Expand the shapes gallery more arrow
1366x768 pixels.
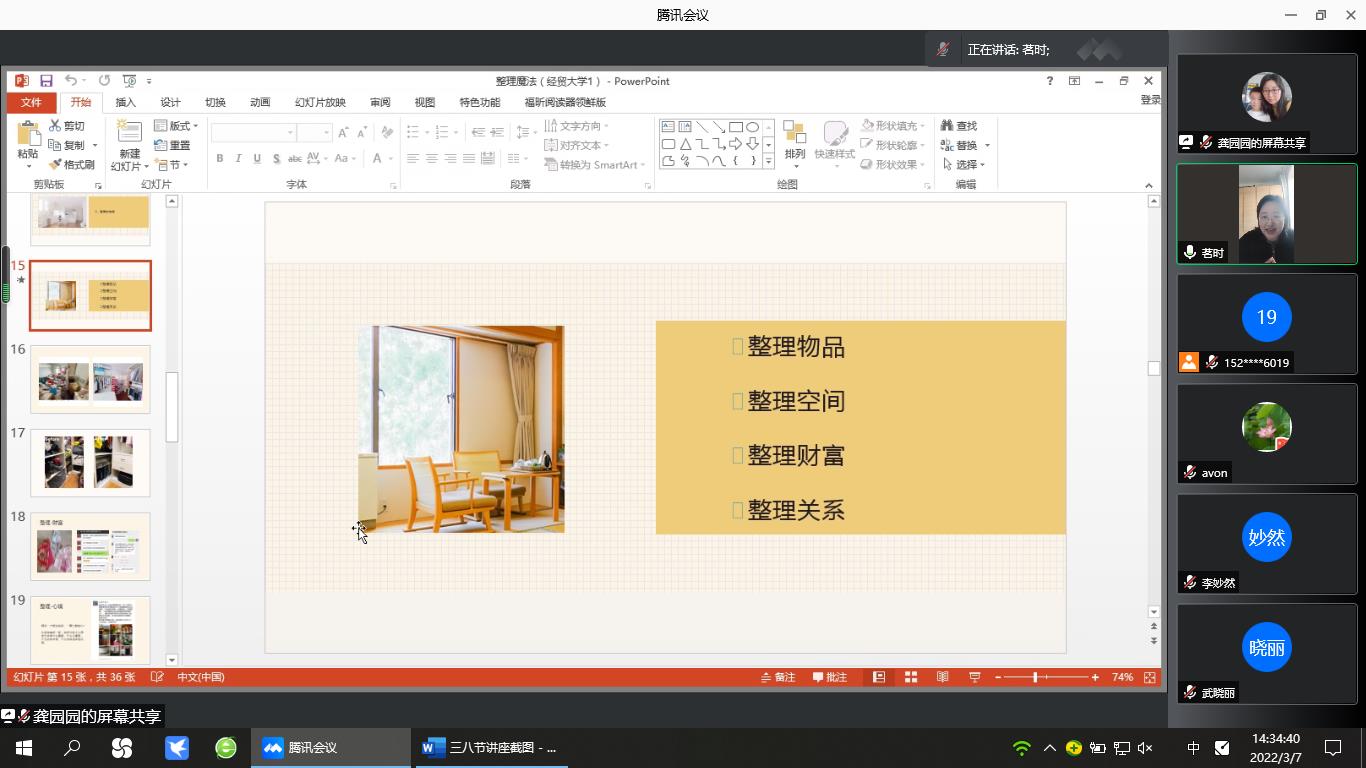coord(768,161)
